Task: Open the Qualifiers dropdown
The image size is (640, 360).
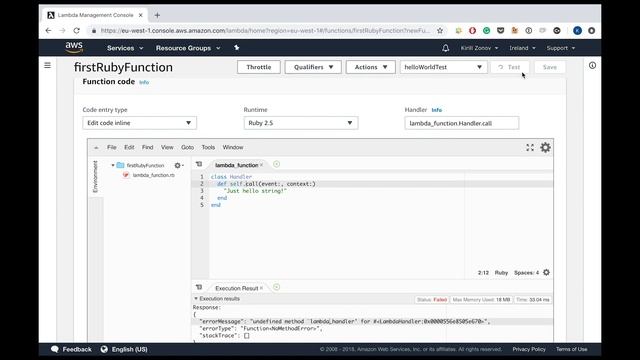Action: (x=313, y=67)
